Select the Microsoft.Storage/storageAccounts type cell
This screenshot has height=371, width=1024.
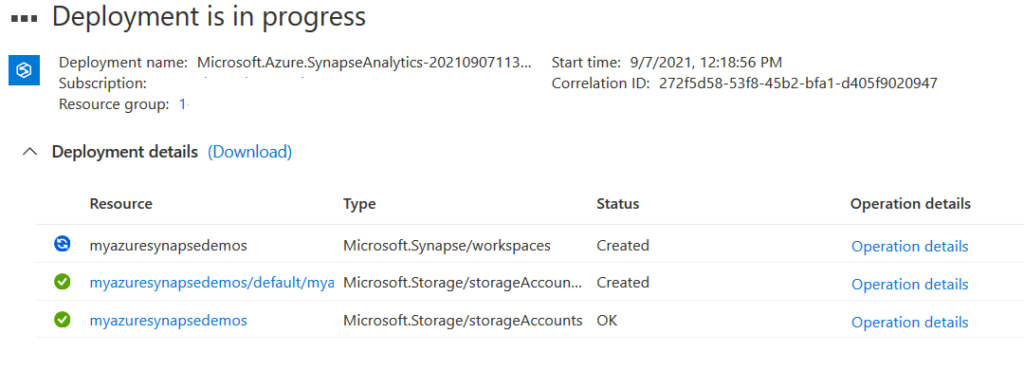coord(462,321)
